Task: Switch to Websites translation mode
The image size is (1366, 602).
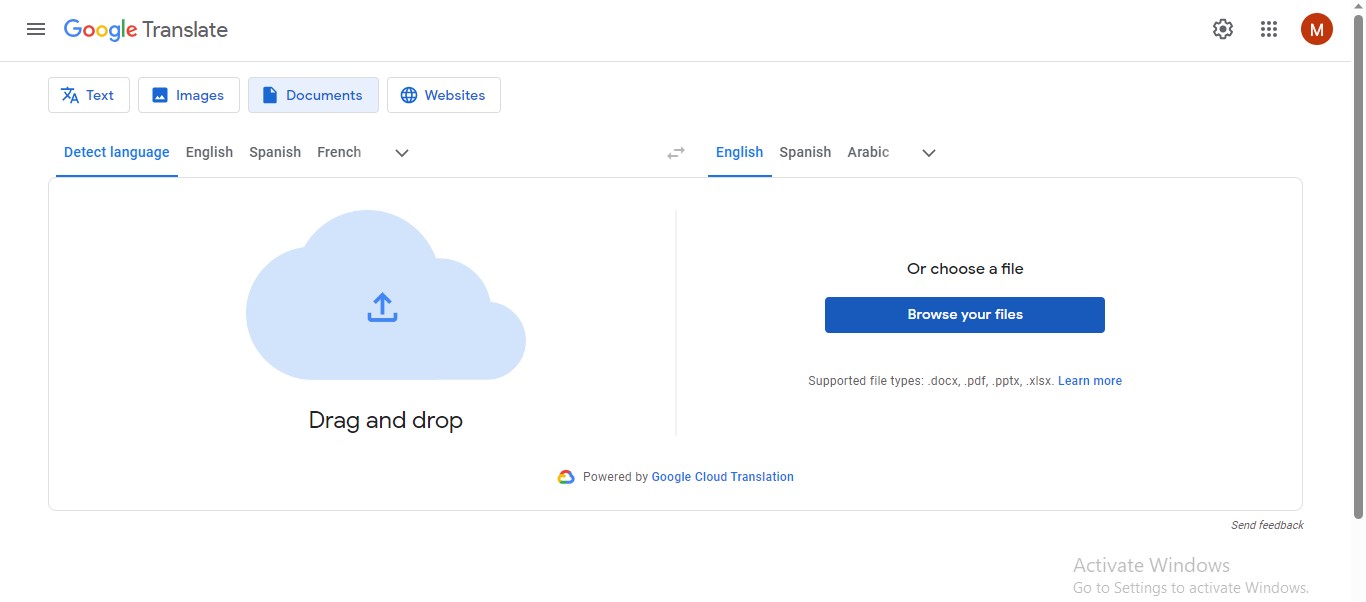Action: click(x=444, y=95)
